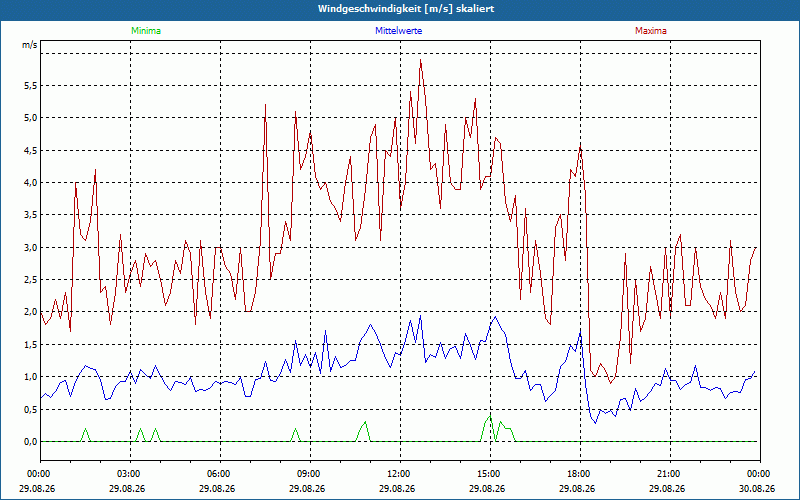The width and height of the screenshot is (800, 500).
Task: Click the Mittelwerte legend label
Action: [x=398, y=31]
